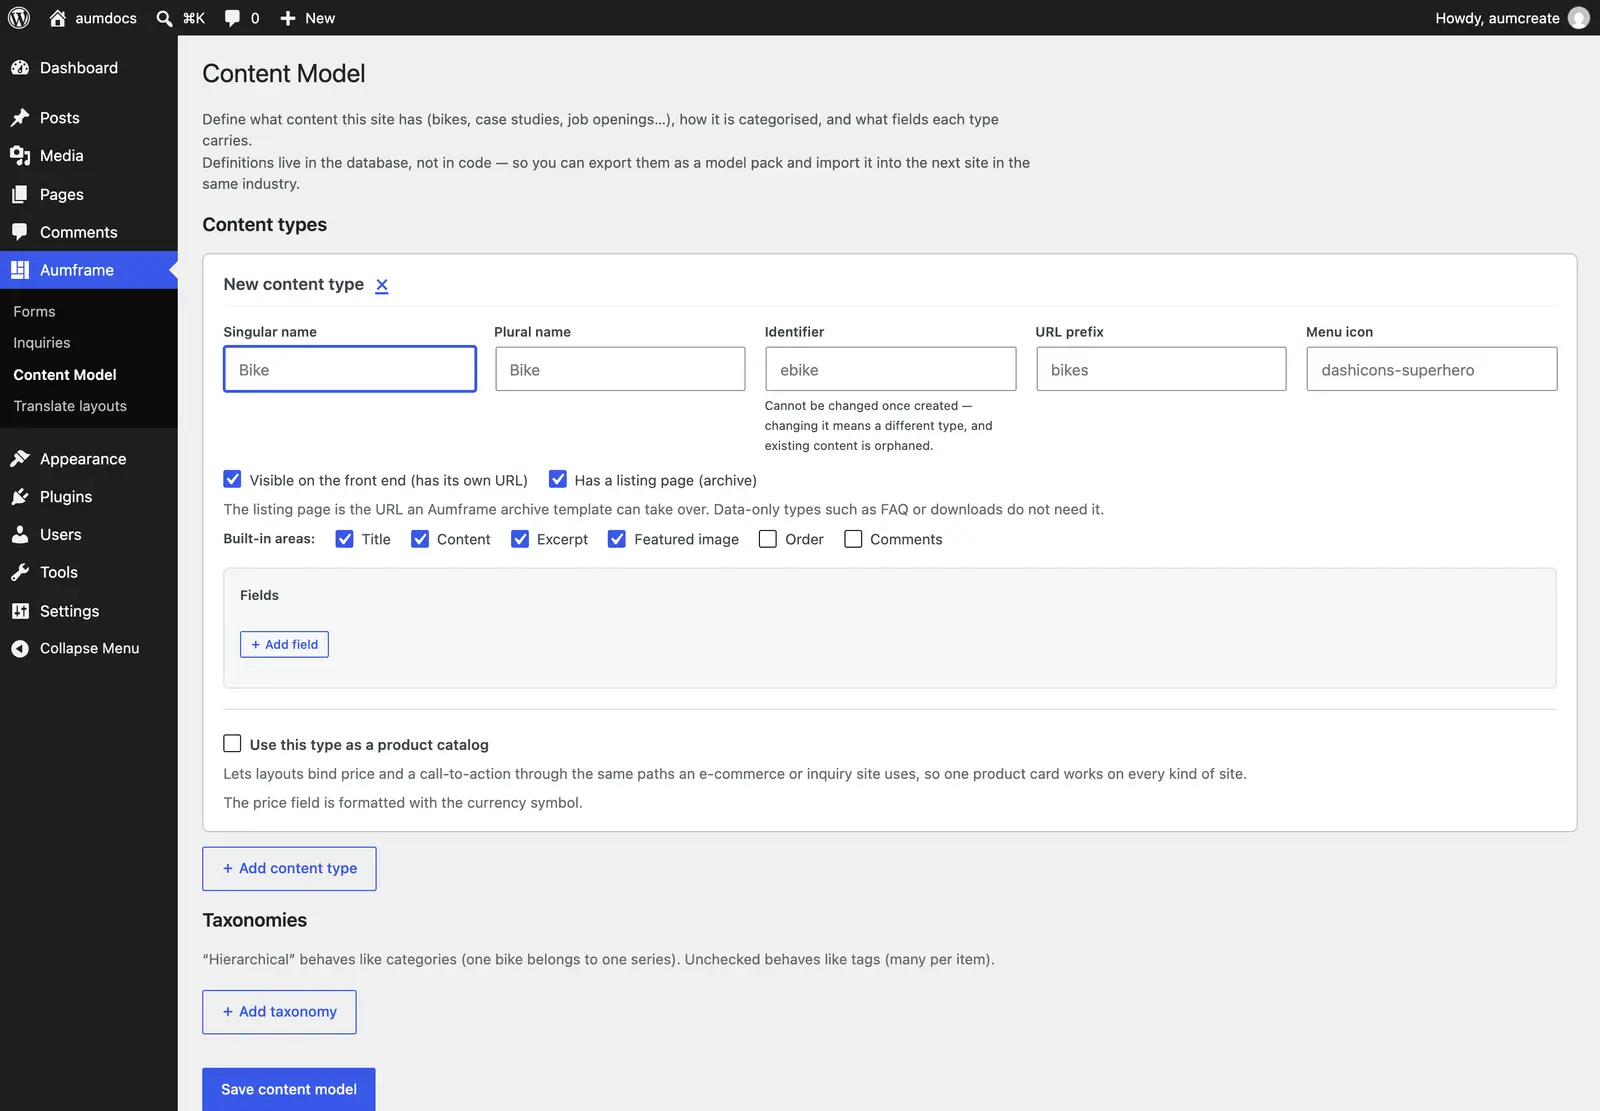This screenshot has height=1111, width=1600.
Task: Open the Inquiries submenu item
Action: point(42,343)
